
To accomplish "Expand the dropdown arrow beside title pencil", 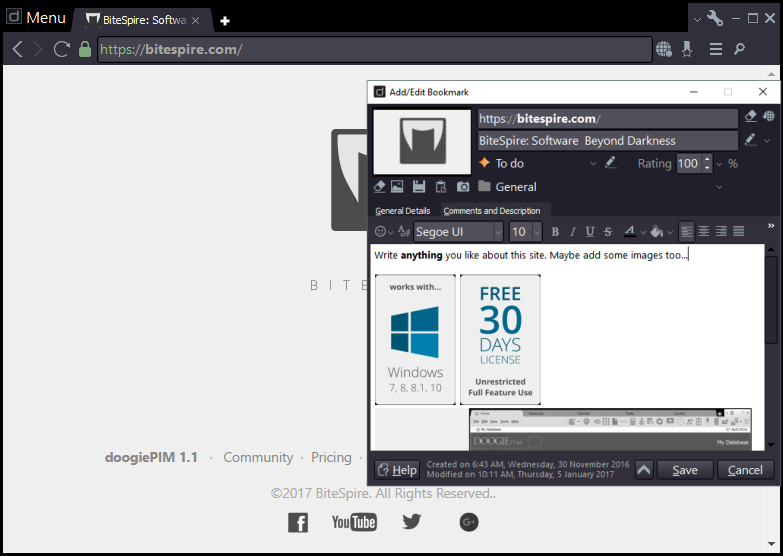I will (x=768, y=141).
